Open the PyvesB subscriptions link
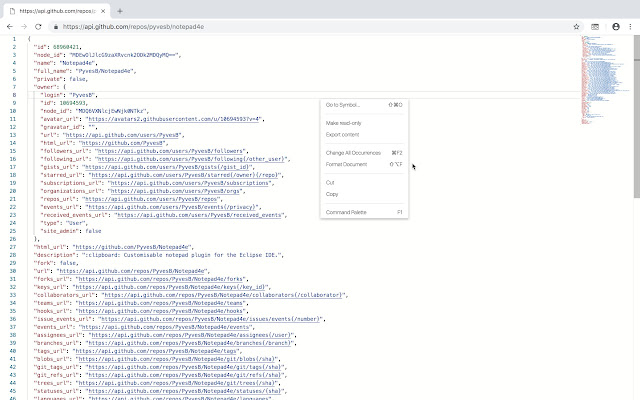This screenshot has width=640, height=400. (x=190, y=183)
